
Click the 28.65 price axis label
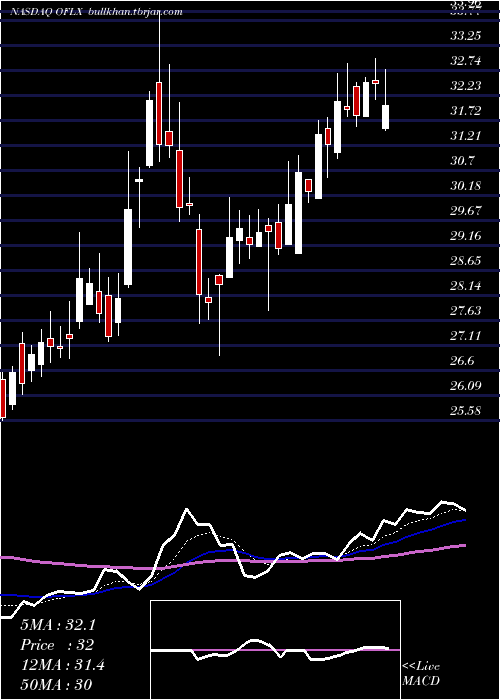pos(465,261)
